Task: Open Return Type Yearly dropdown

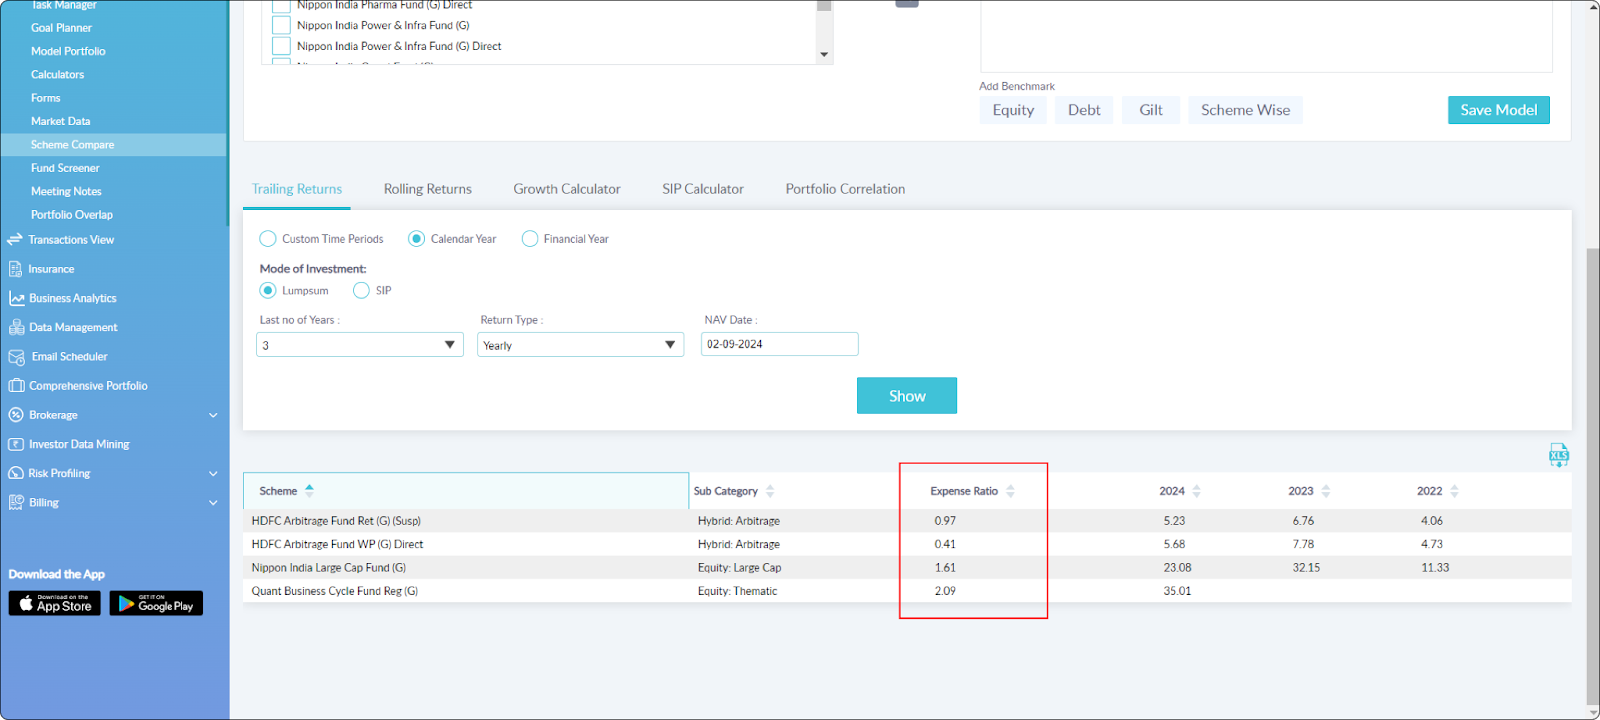Action: [x=580, y=345]
